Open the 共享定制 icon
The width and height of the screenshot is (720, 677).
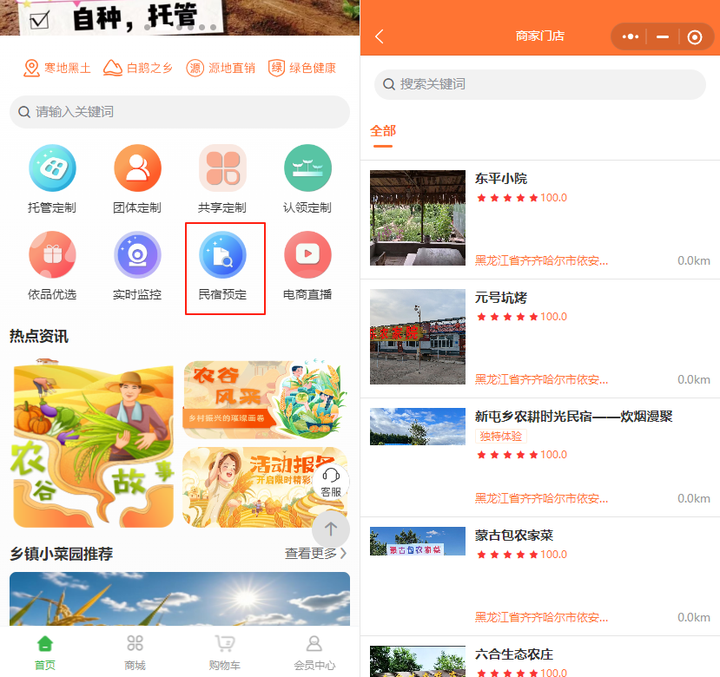click(x=223, y=168)
